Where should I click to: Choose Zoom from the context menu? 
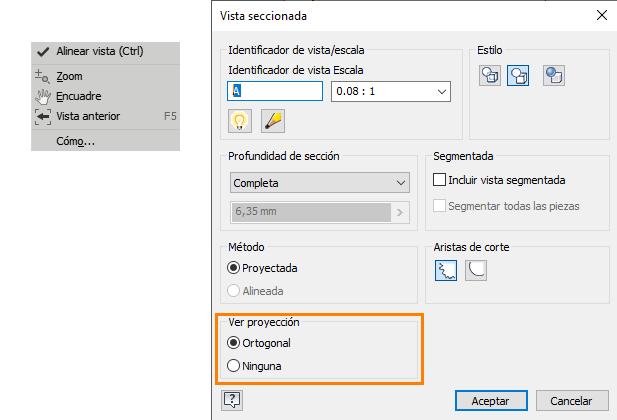tap(69, 75)
